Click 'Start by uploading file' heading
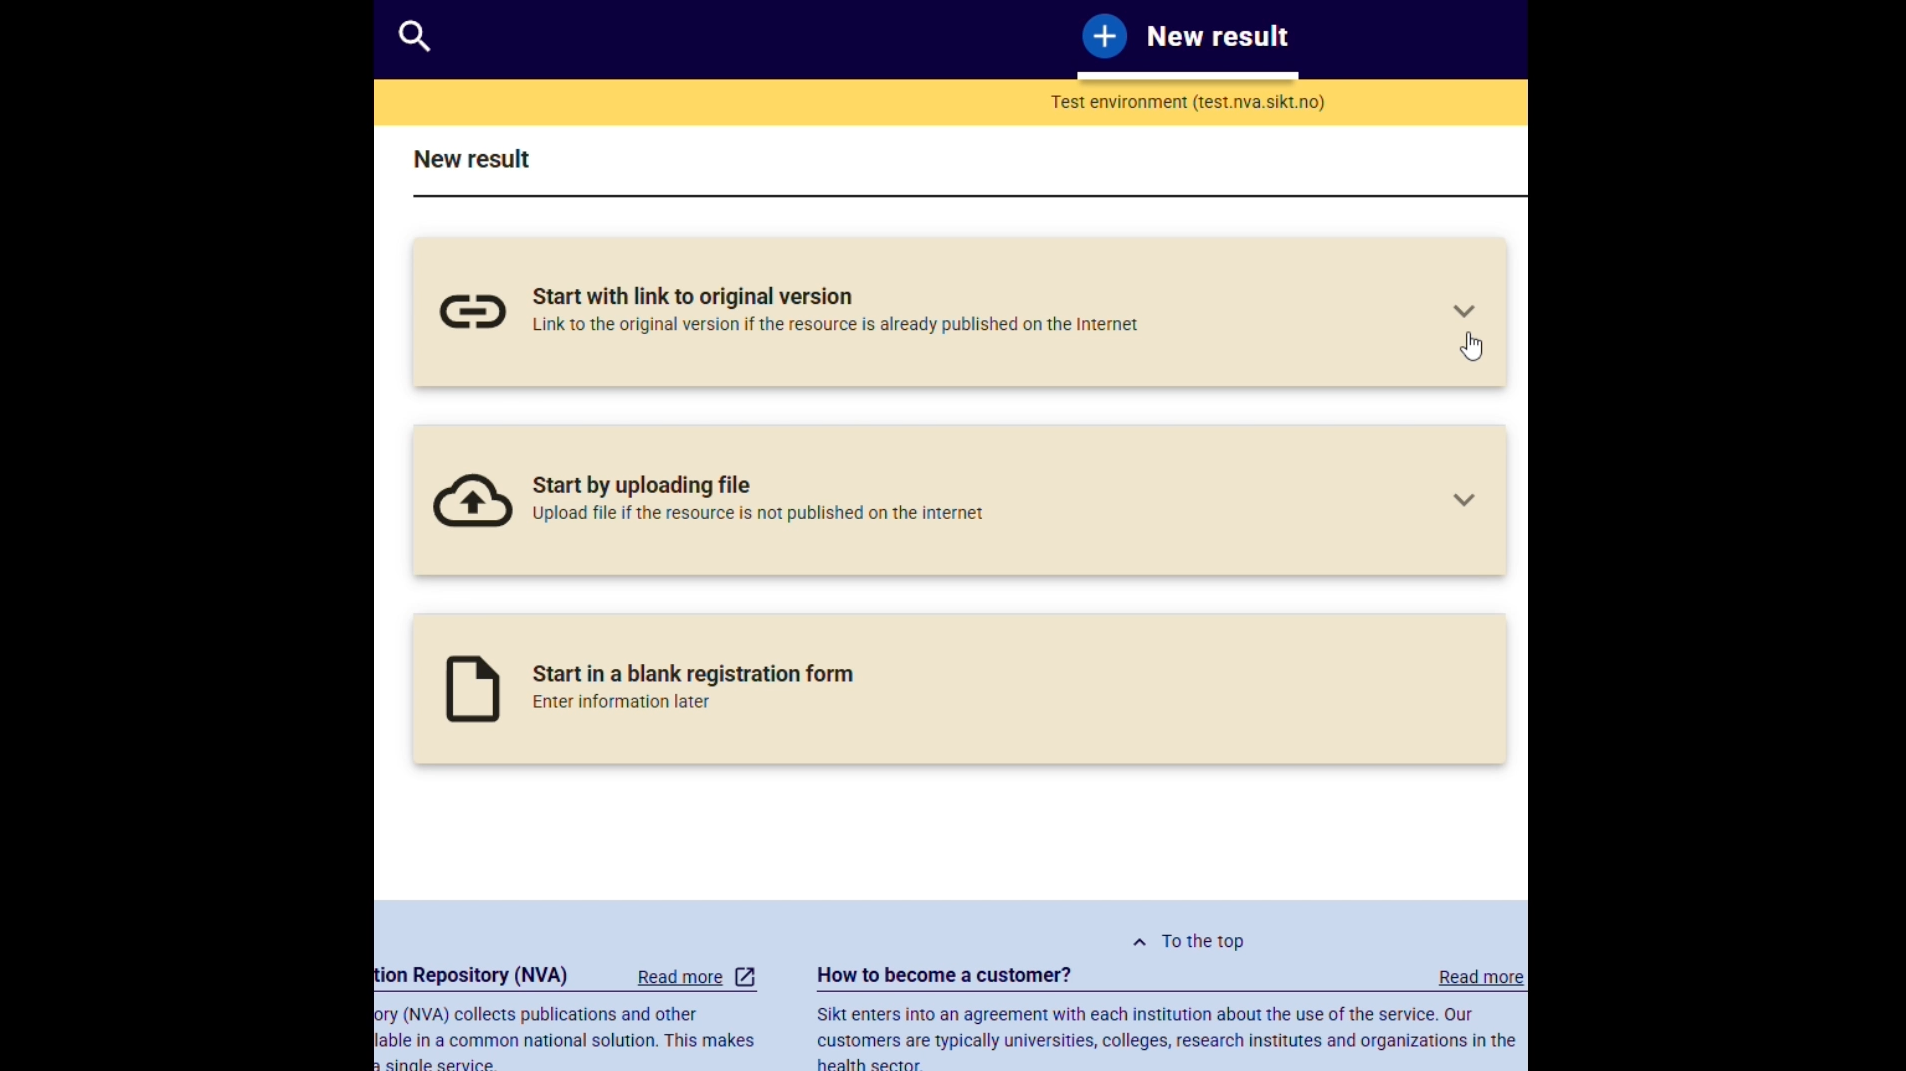Viewport: 1906px width, 1071px height. click(x=641, y=485)
